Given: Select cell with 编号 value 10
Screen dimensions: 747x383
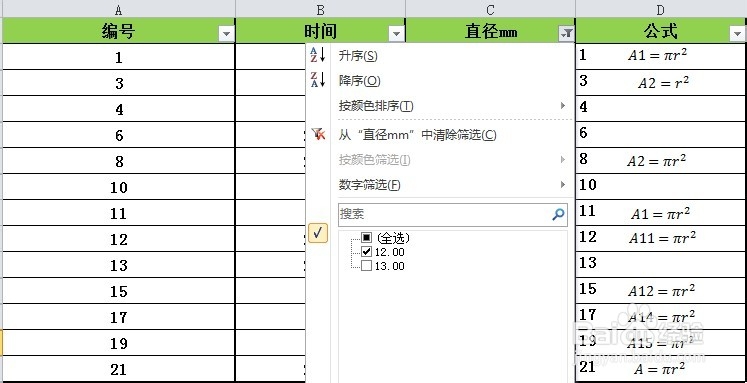Looking at the screenshot, I should (x=119, y=187).
